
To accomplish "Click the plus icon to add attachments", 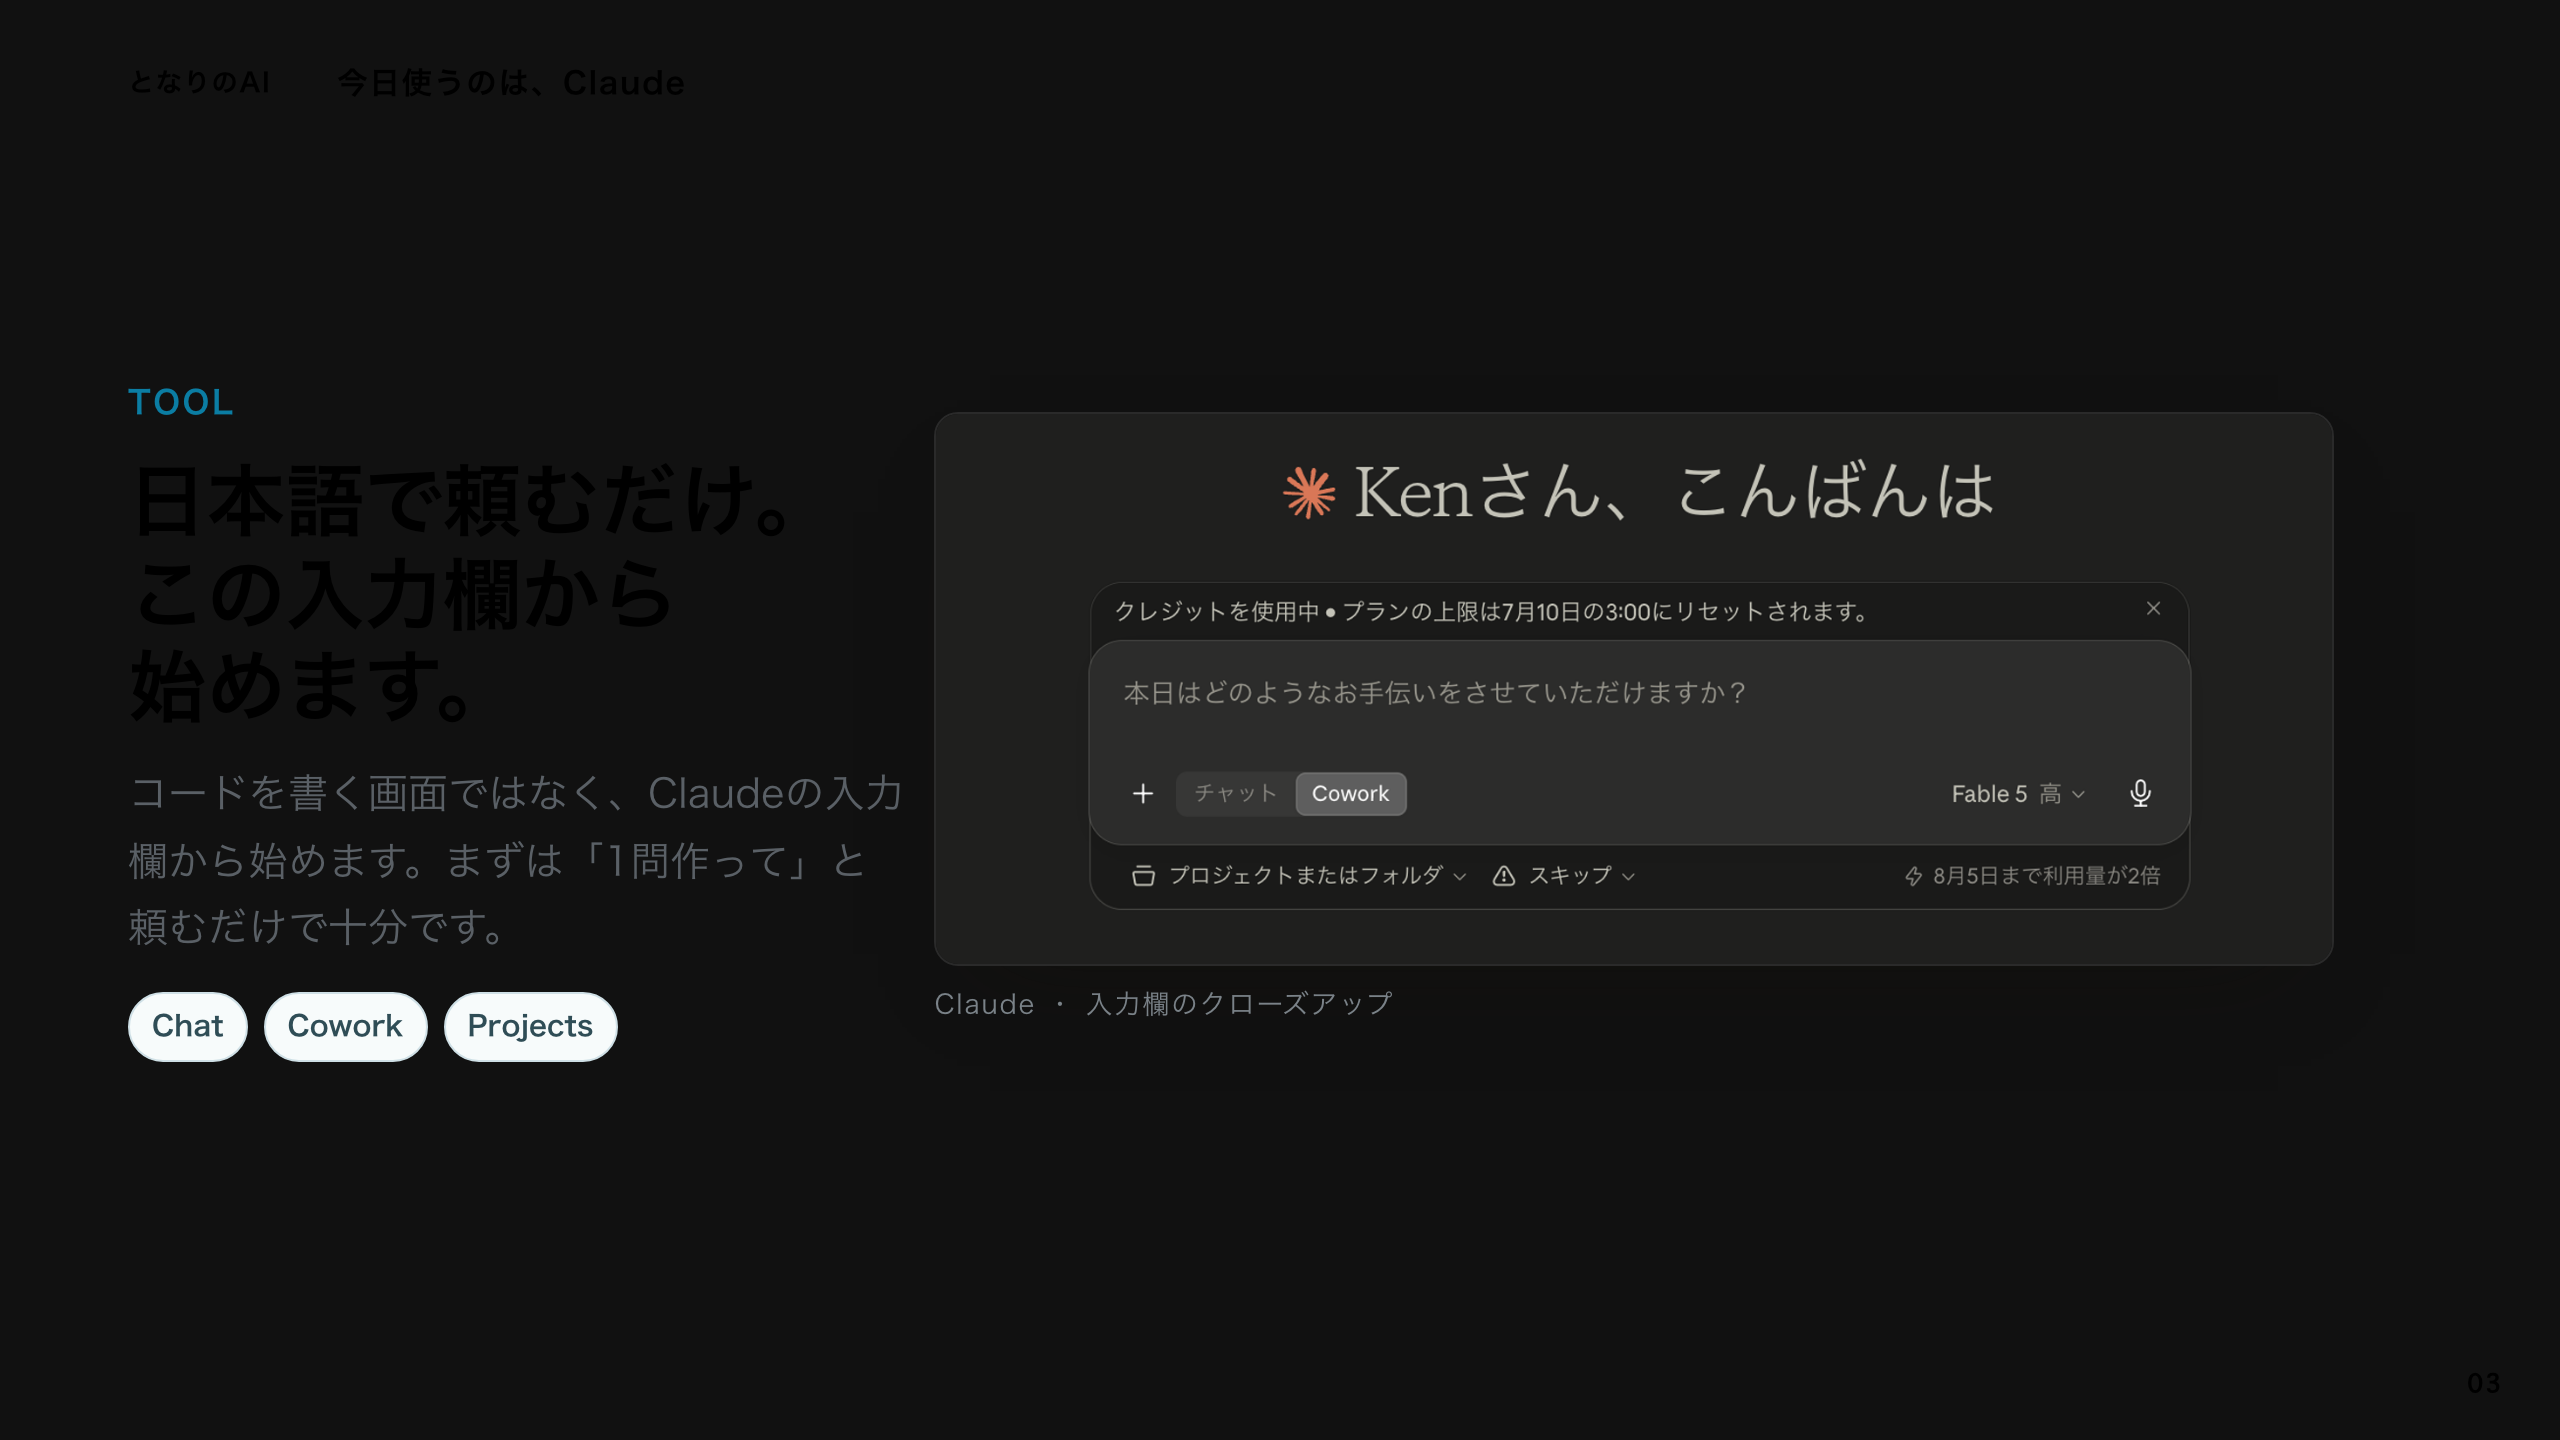I will (1143, 794).
